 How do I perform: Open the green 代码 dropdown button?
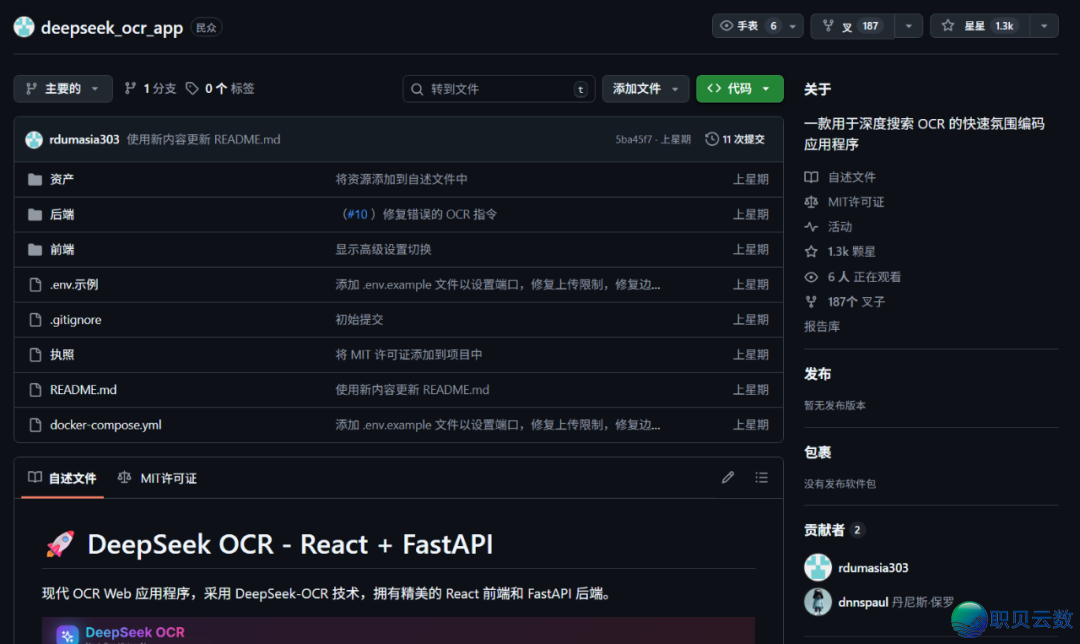[x=739, y=88]
